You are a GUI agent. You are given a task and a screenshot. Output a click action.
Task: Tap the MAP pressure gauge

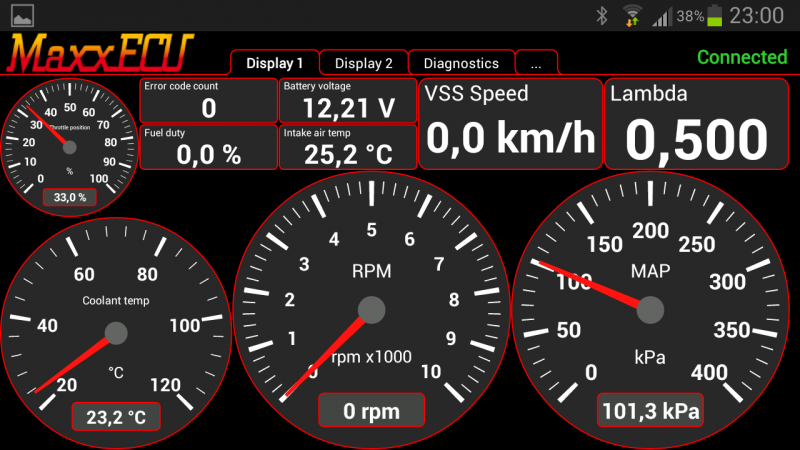pos(650,310)
